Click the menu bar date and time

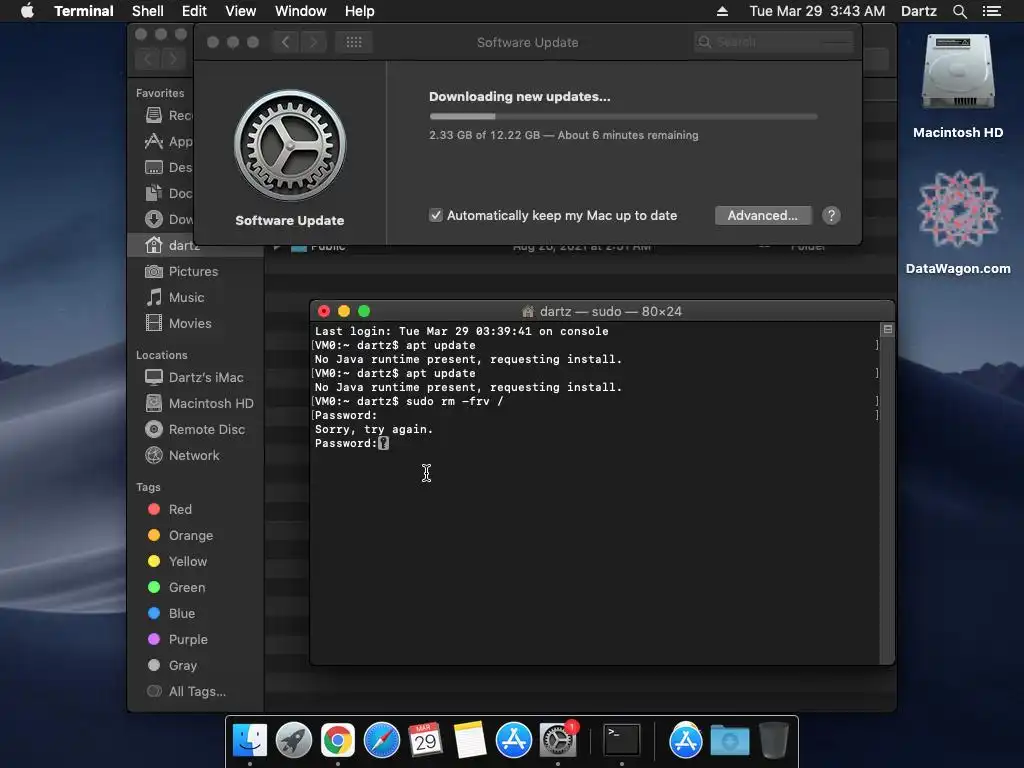click(x=817, y=11)
